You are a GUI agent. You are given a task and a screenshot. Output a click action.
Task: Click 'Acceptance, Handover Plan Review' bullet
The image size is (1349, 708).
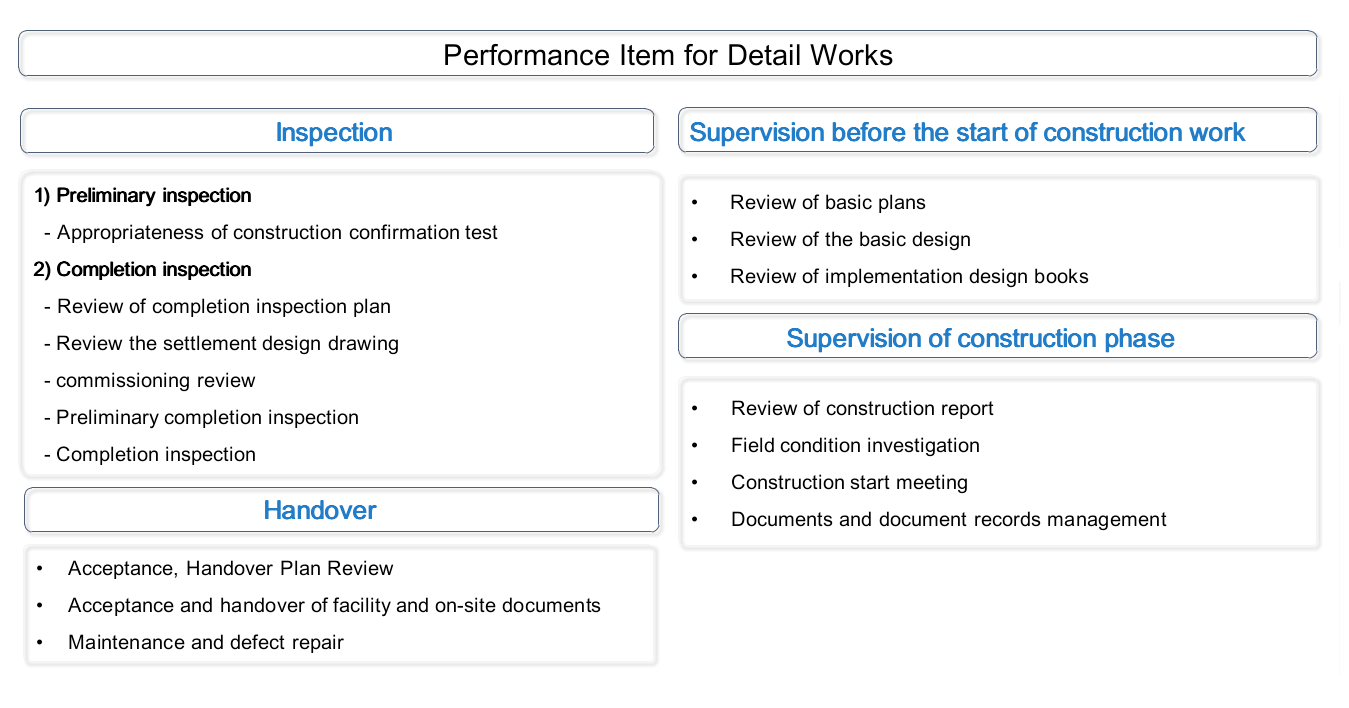[x=231, y=568]
